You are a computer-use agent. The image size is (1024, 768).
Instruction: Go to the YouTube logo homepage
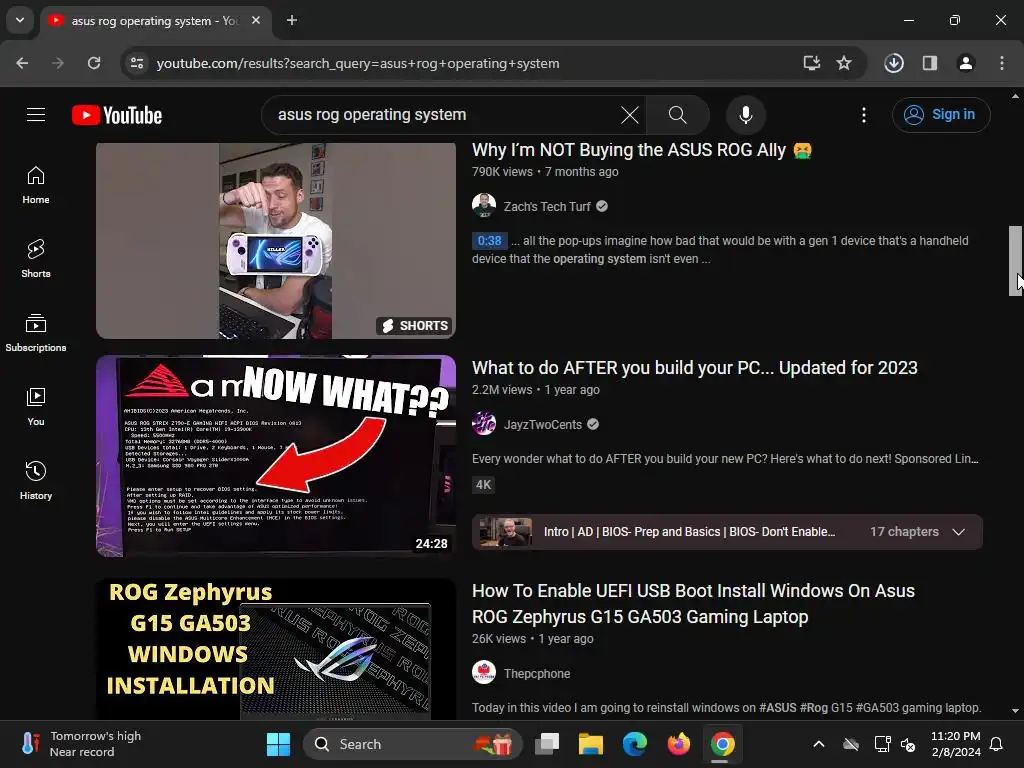[x=117, y=115]
